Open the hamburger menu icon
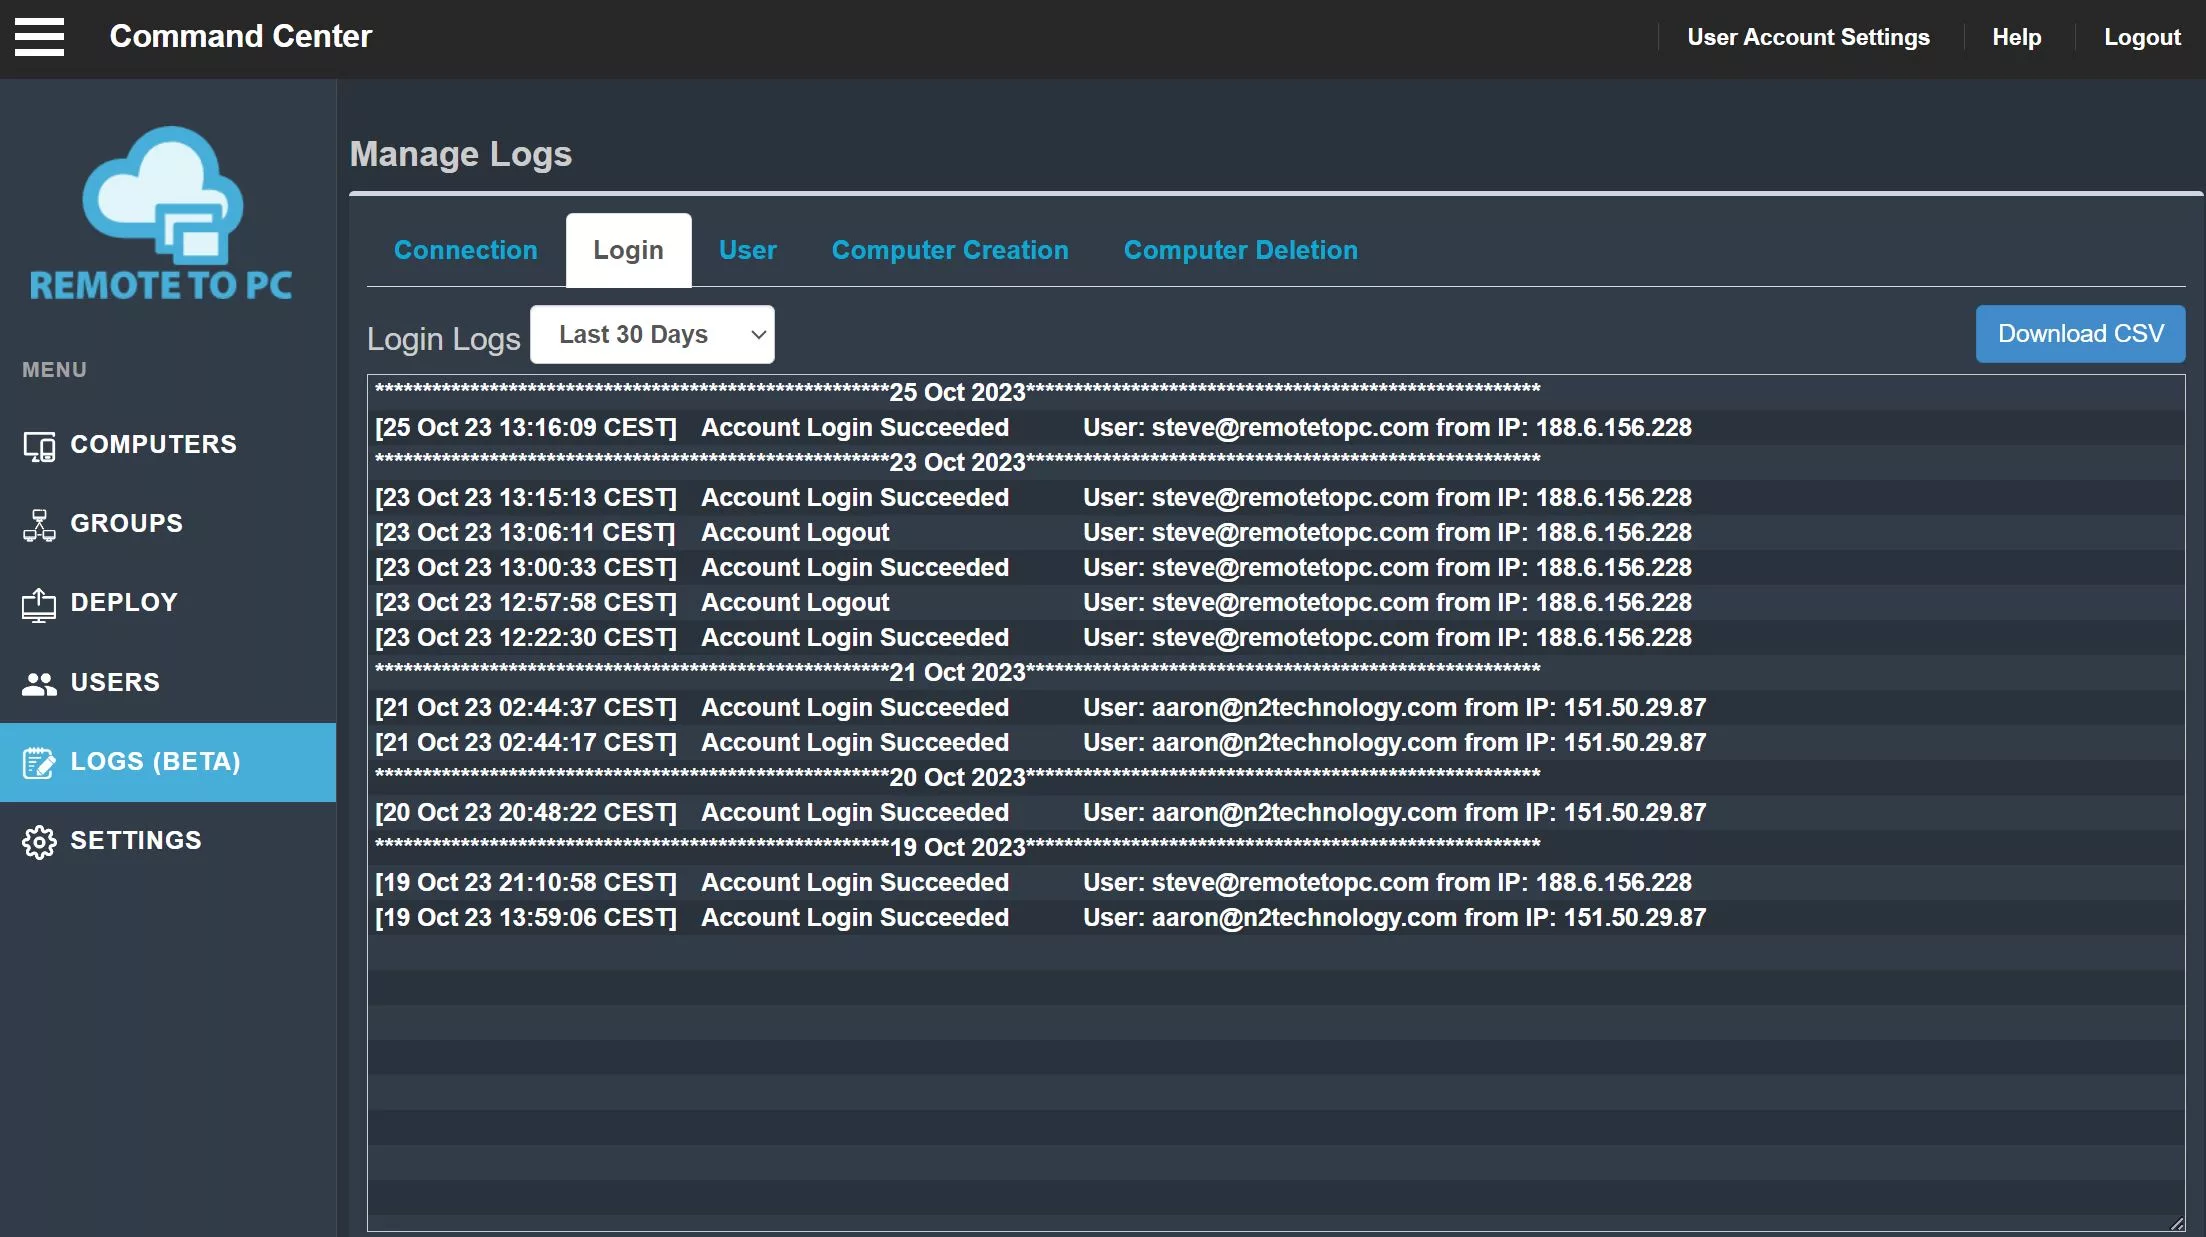Image resolution: width=2206 pixels, height=1237 pixels. [39, 37]
